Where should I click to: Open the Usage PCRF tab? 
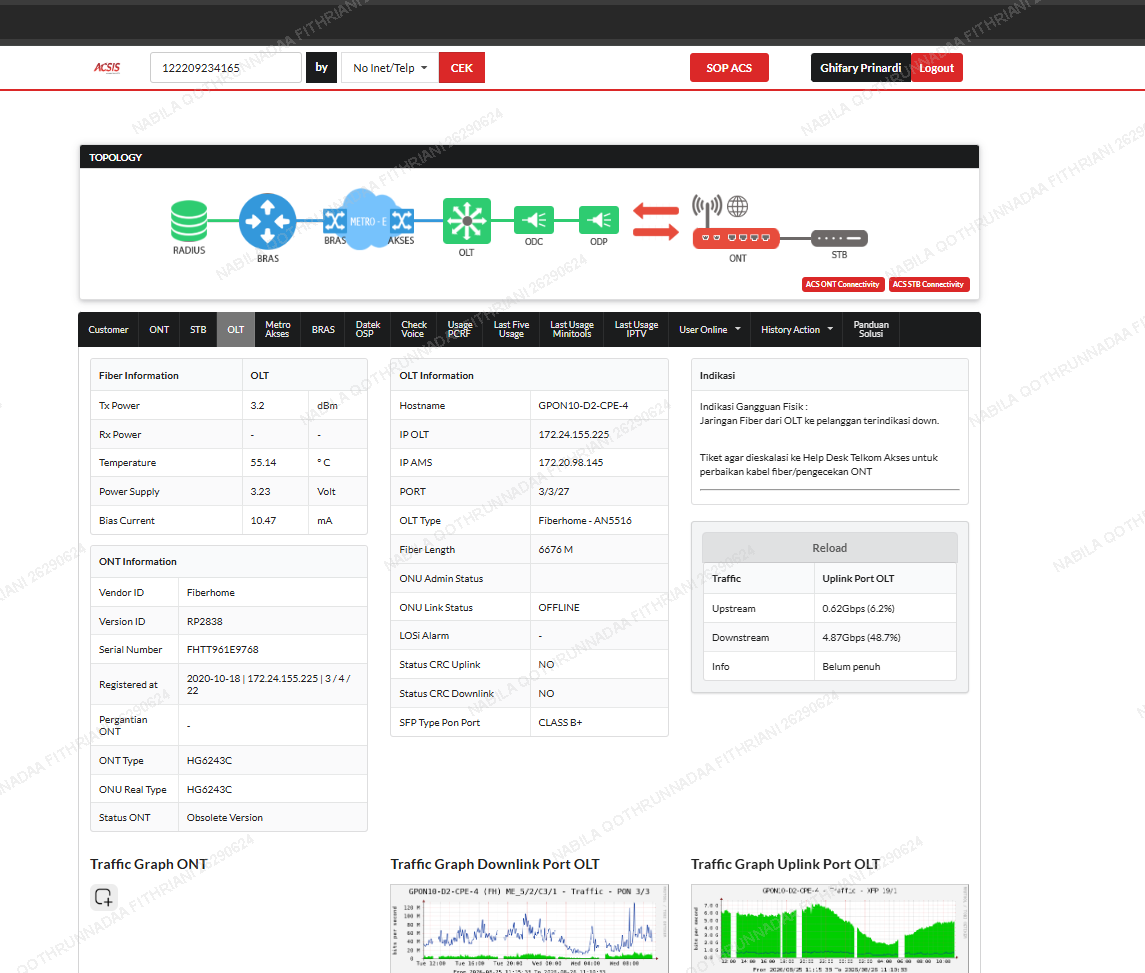(x=459, y=329)
